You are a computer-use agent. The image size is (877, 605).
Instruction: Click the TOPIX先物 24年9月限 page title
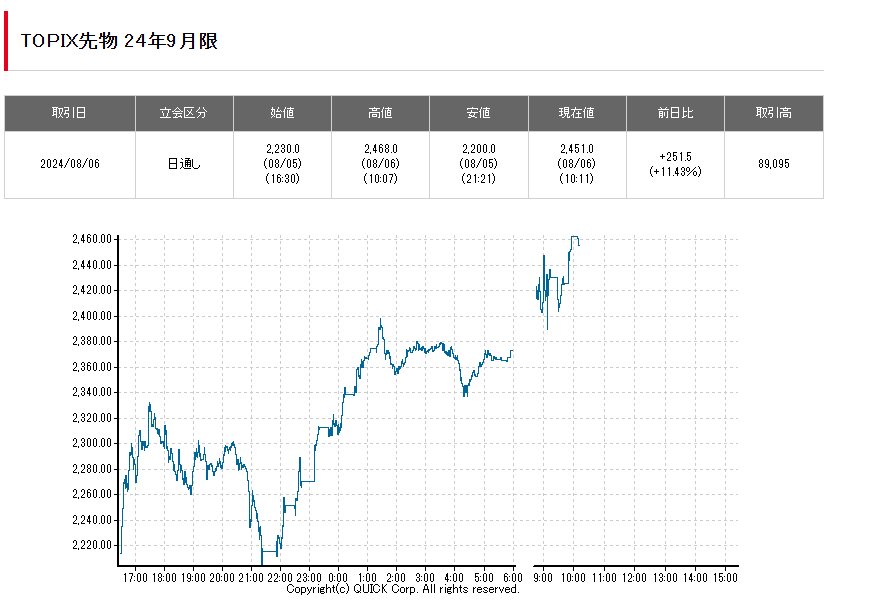119,41
